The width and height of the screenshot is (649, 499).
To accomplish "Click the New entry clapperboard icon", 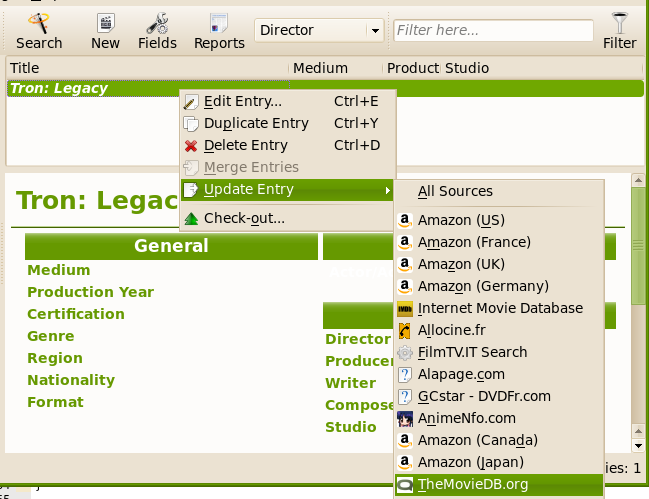I will coord(106,23).
